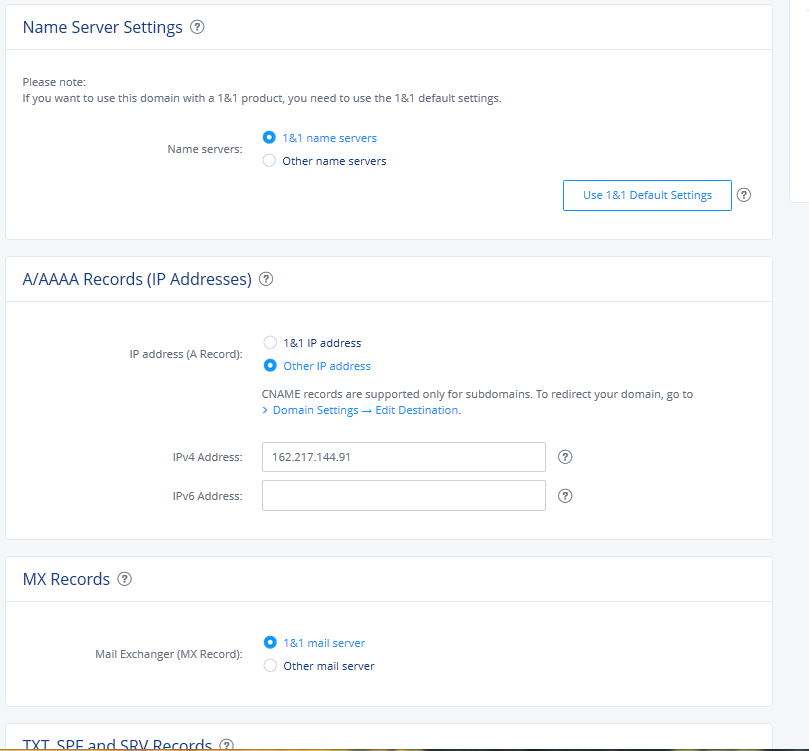Click help icon for IPv6 Address field
This screenshot has height=751, width=809.
click(565, 496)
